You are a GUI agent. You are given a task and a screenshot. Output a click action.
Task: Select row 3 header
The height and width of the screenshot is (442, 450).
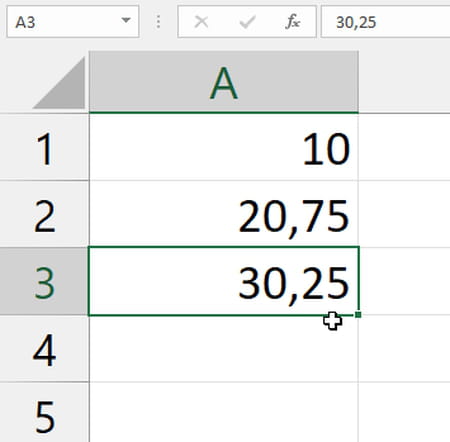(x=44, y=282)
